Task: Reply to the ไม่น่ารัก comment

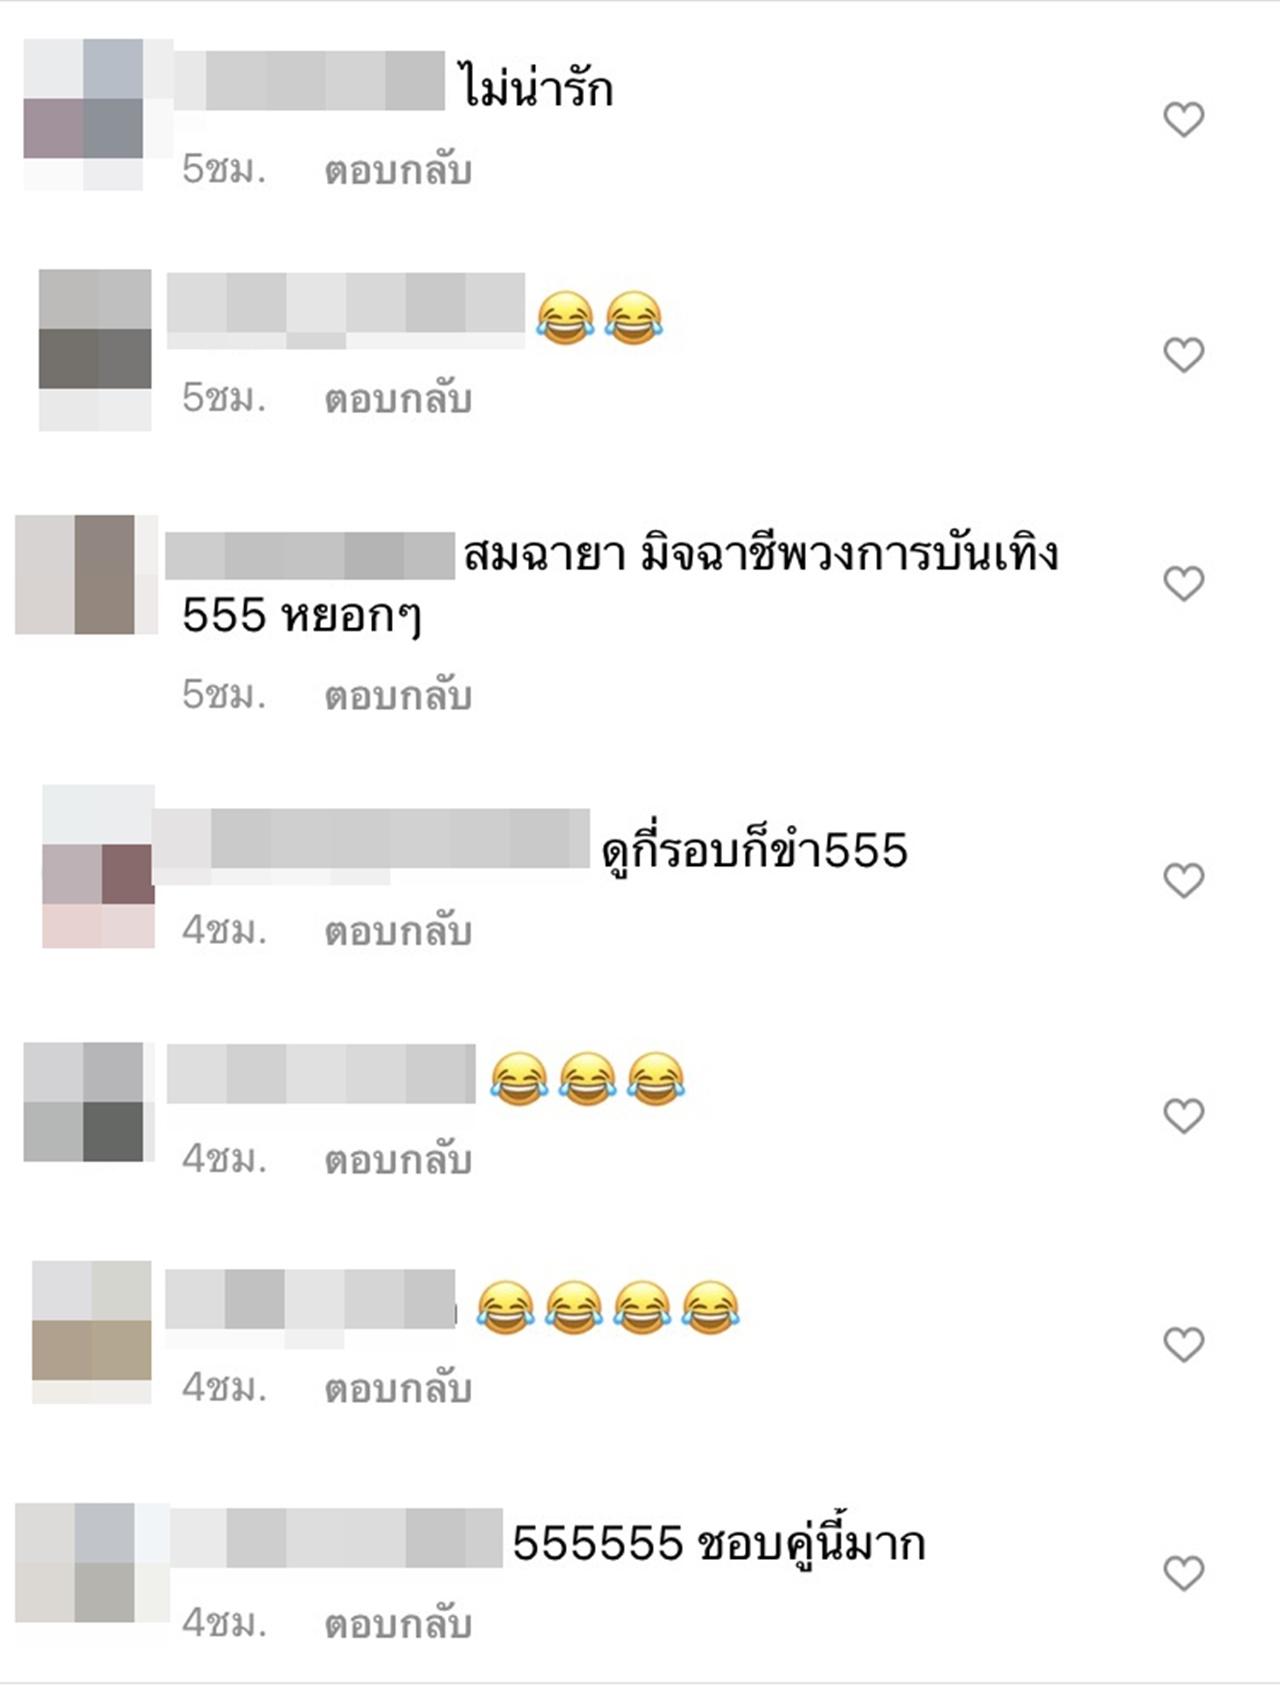Action: [398, 171]
